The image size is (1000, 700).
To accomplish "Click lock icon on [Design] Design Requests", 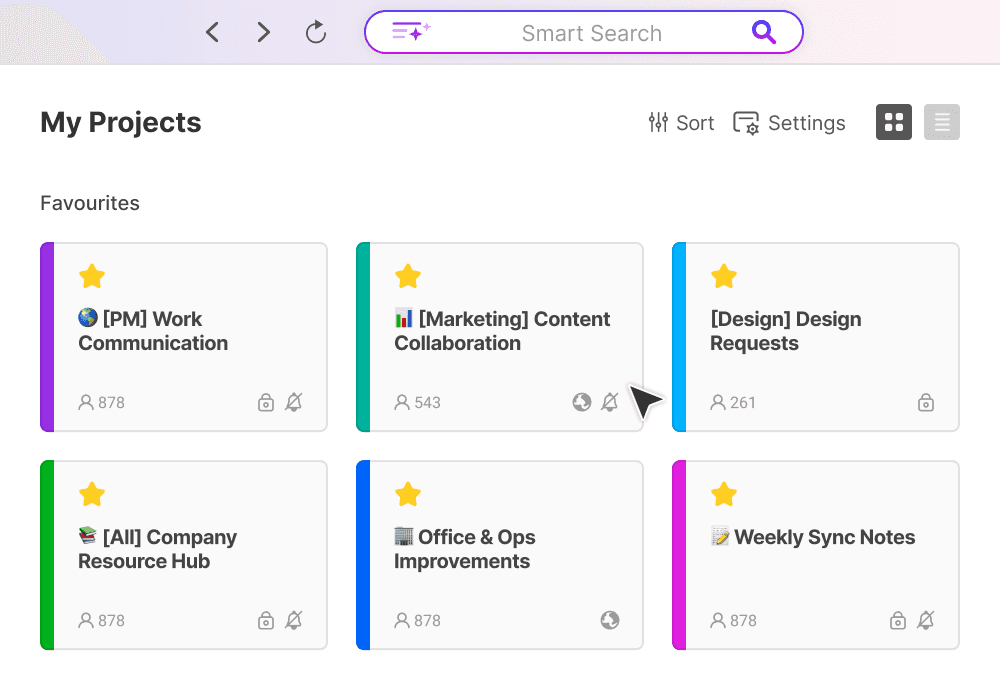I will 926,402.
